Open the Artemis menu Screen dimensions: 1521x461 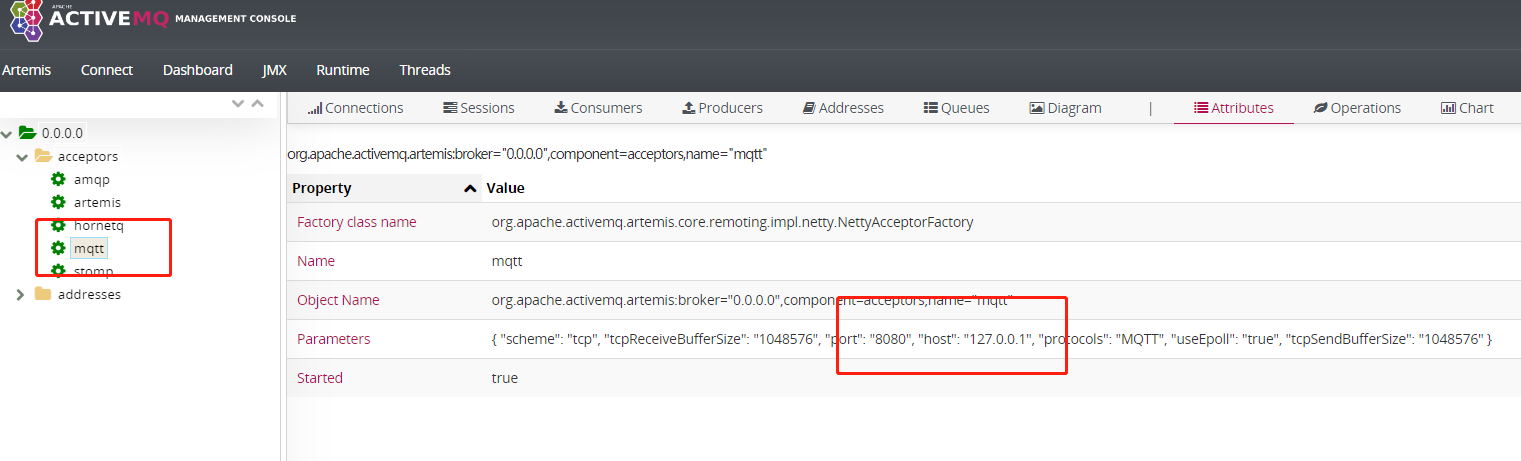click(26, 70)
